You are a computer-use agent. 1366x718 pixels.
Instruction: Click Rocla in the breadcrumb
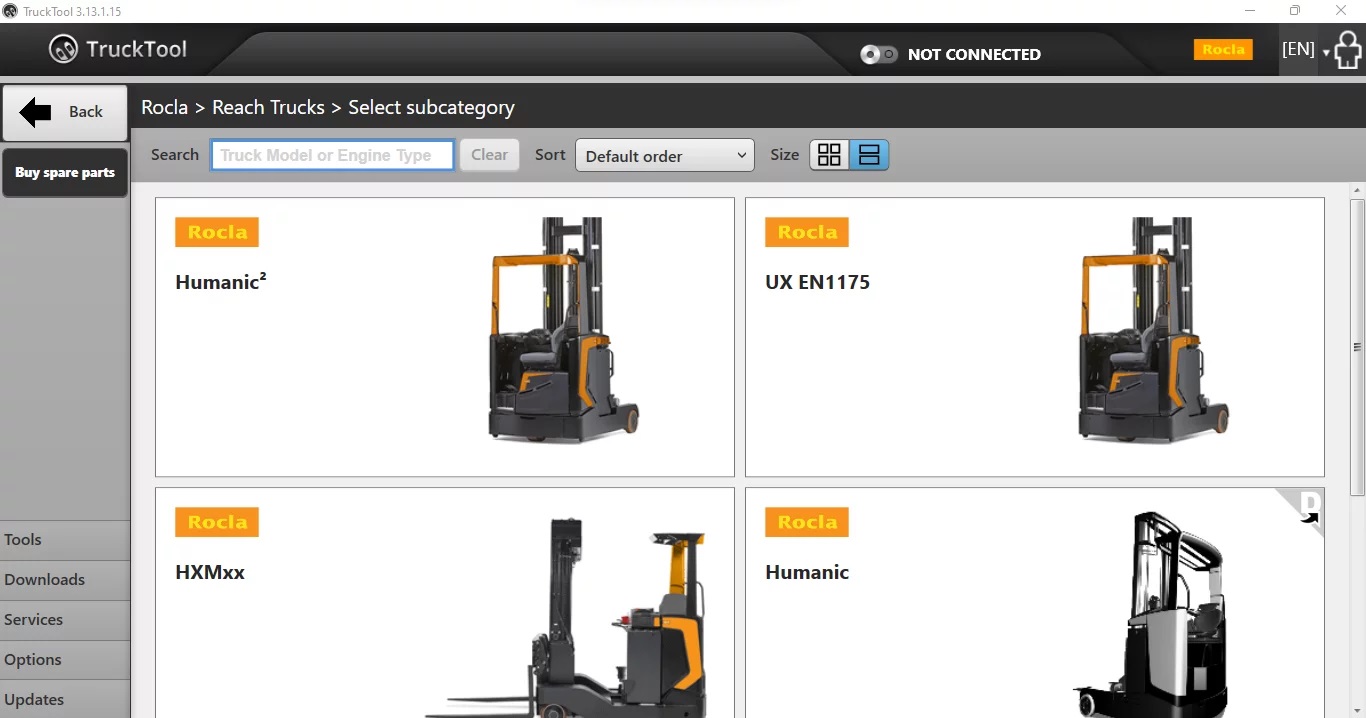pos(164,107)
